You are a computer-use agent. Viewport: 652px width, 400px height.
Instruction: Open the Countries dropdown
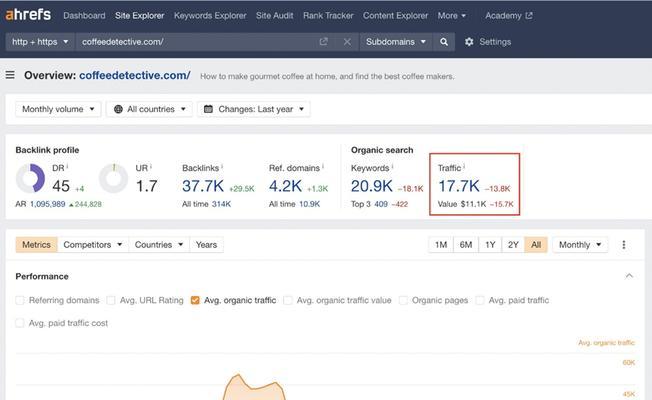159,244
